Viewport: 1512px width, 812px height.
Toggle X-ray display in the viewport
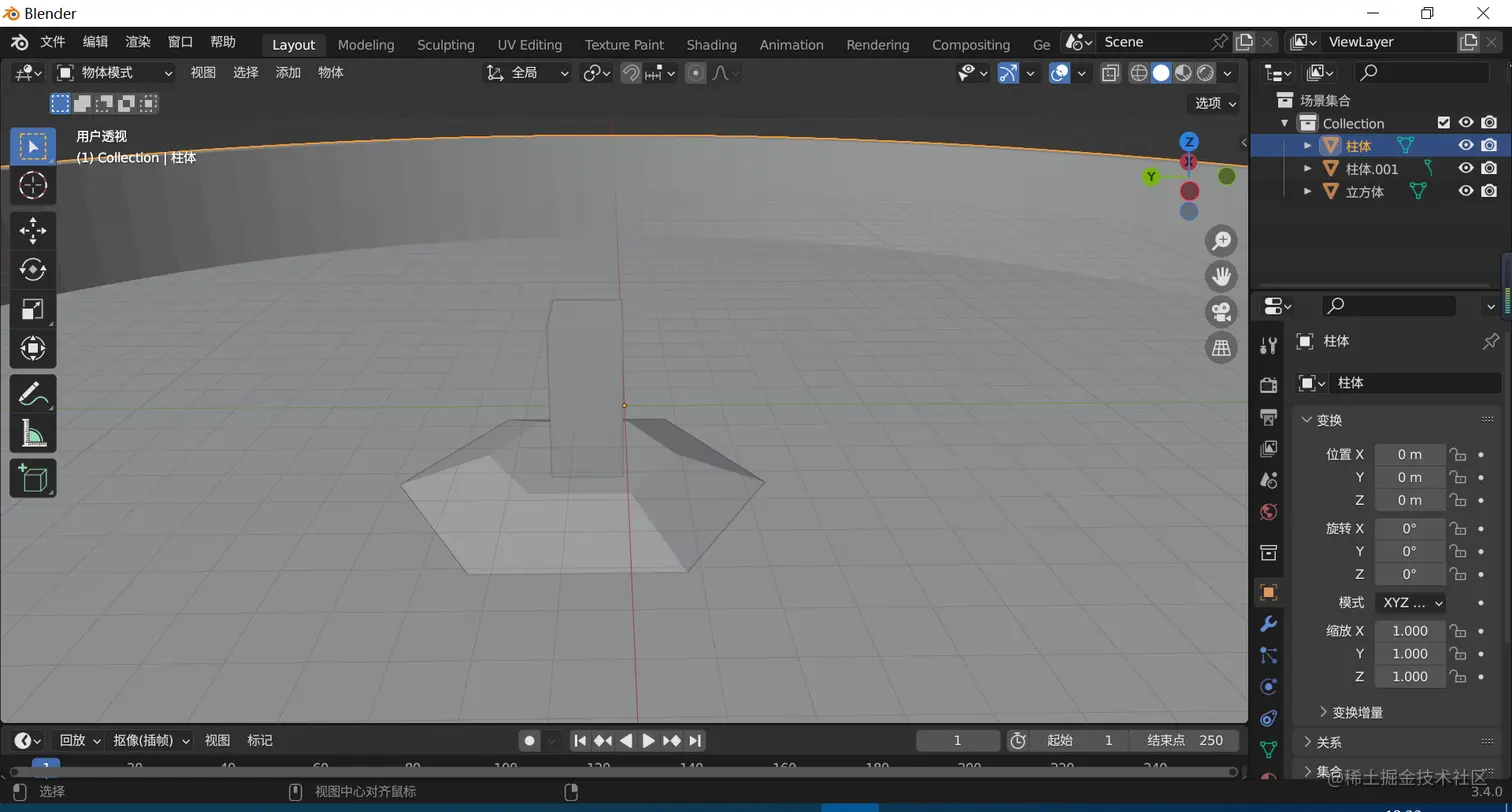(1110, 73)
